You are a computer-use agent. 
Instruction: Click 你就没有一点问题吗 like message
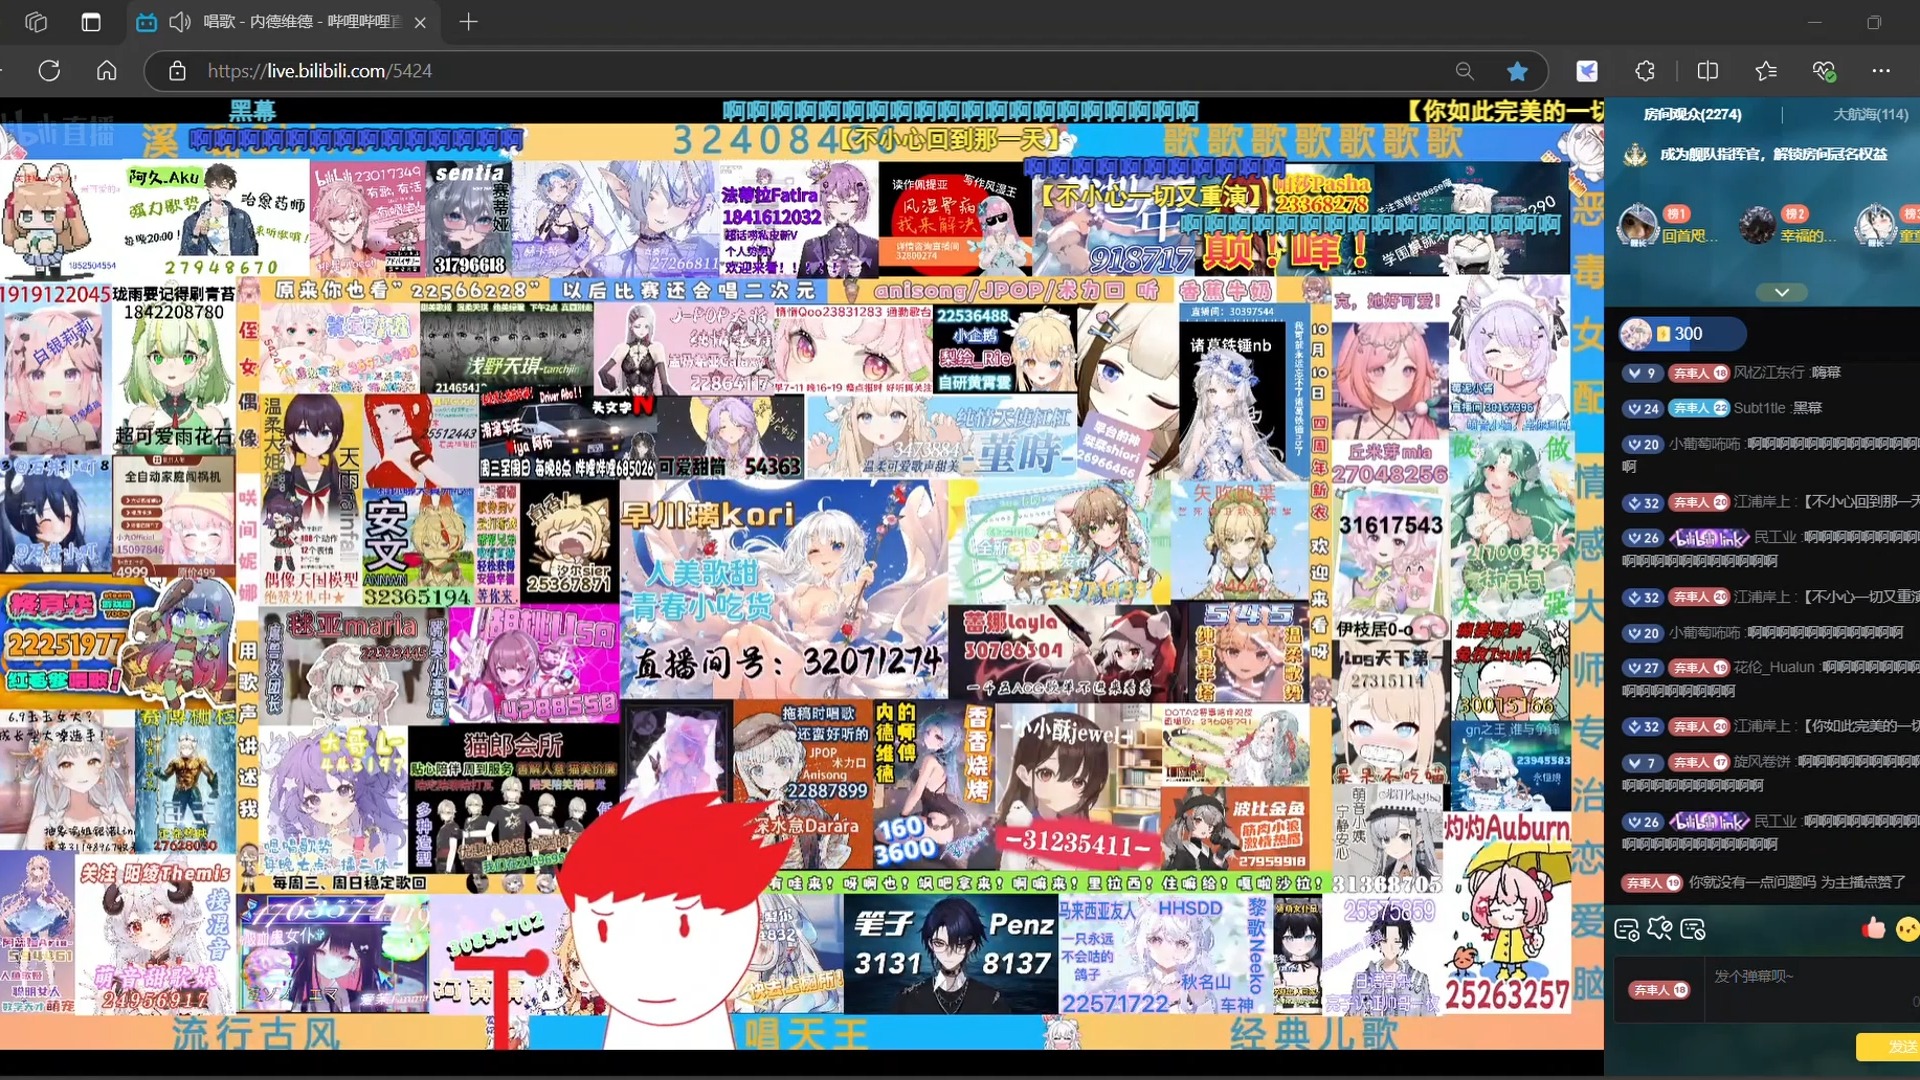tap(1797, 882)
